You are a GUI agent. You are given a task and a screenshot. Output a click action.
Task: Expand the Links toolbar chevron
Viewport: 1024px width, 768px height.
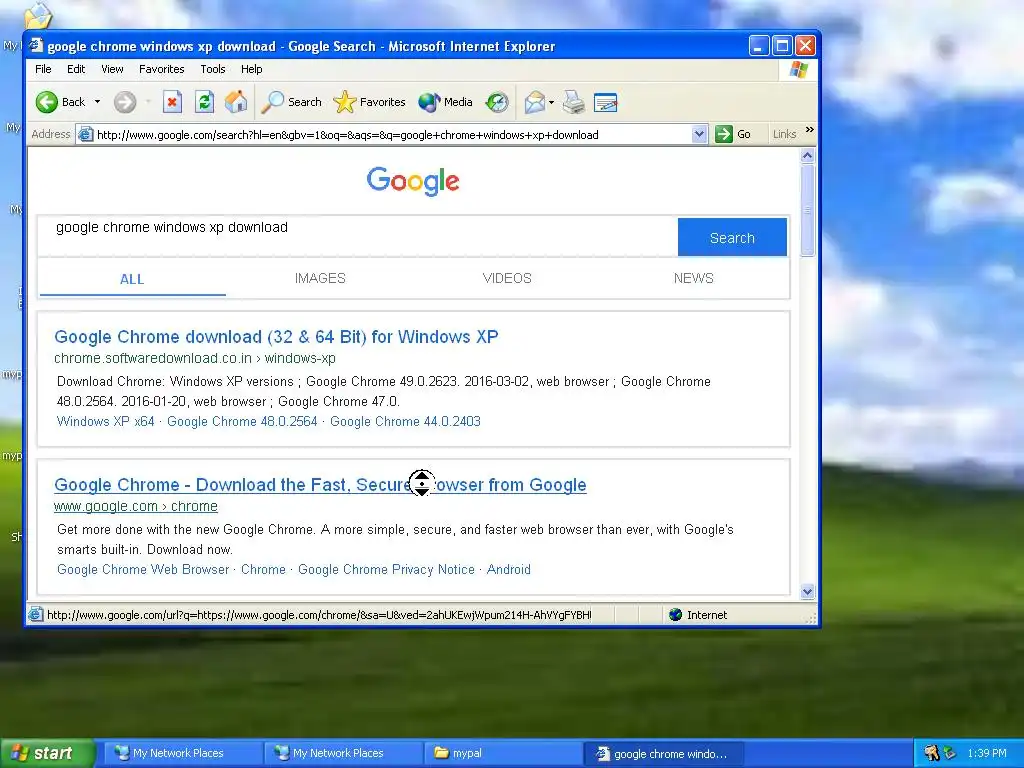[810, 130]
